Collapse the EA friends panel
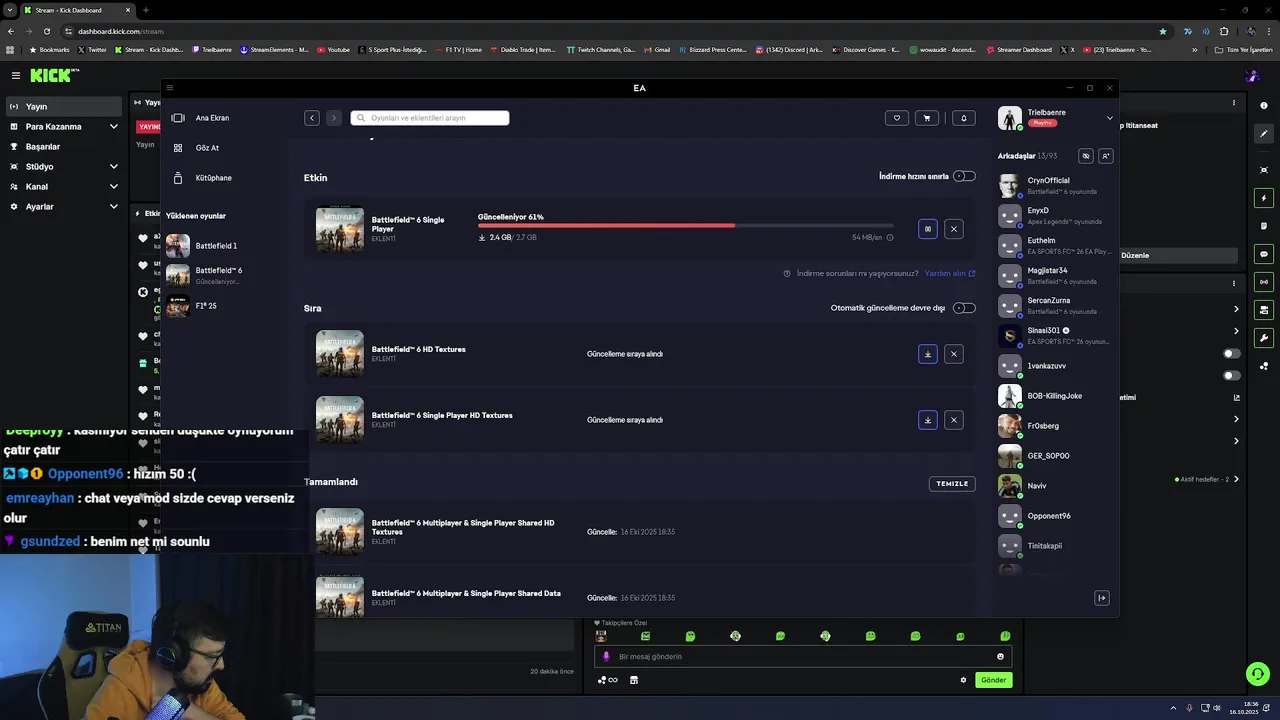Image resolution: width=1280 pixels, height=720 pixels. [1102, 598]
